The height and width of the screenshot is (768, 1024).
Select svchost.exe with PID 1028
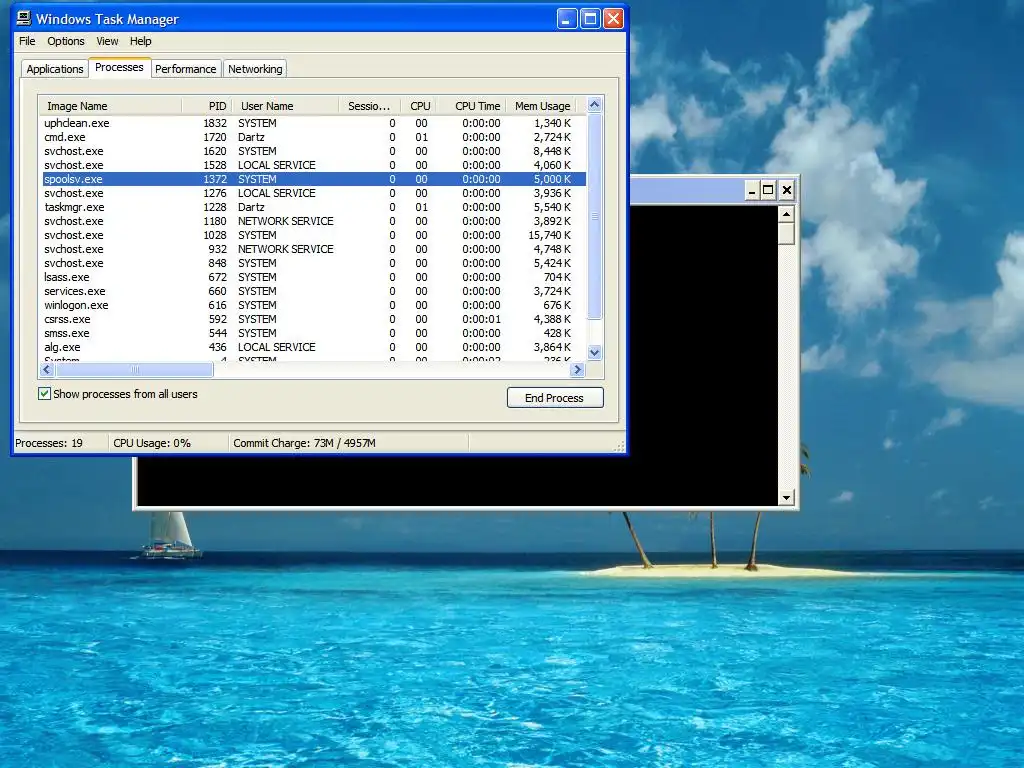point(313,235)
